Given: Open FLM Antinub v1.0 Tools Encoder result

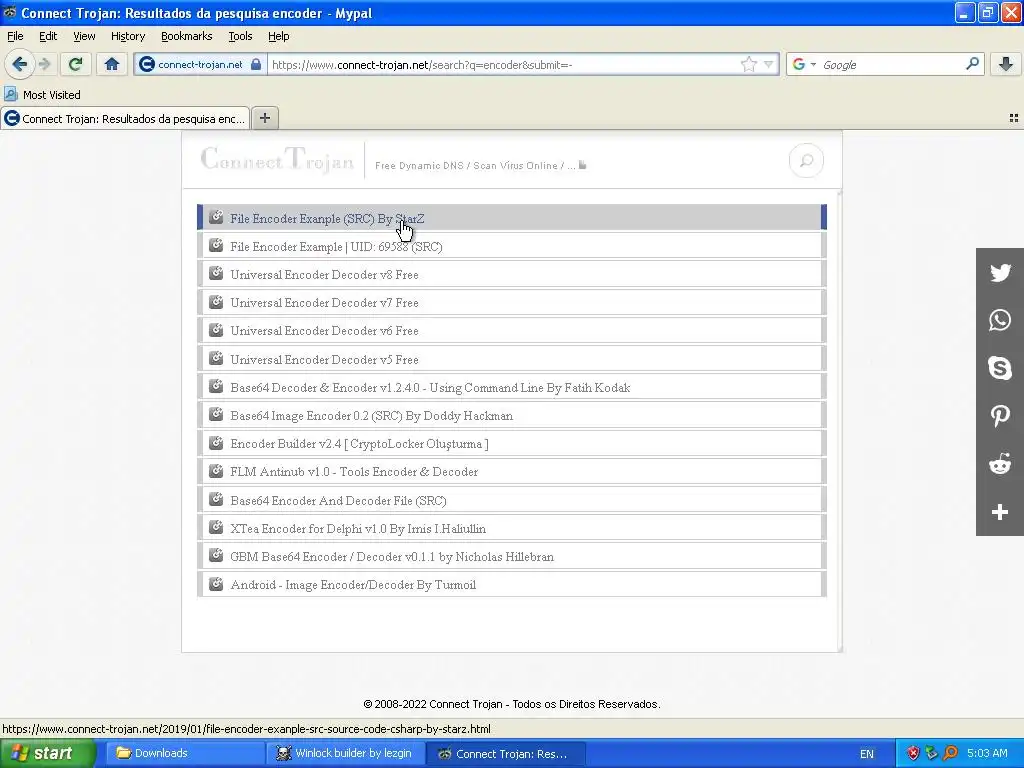Looking at the screenshot, I should point(512,471).
